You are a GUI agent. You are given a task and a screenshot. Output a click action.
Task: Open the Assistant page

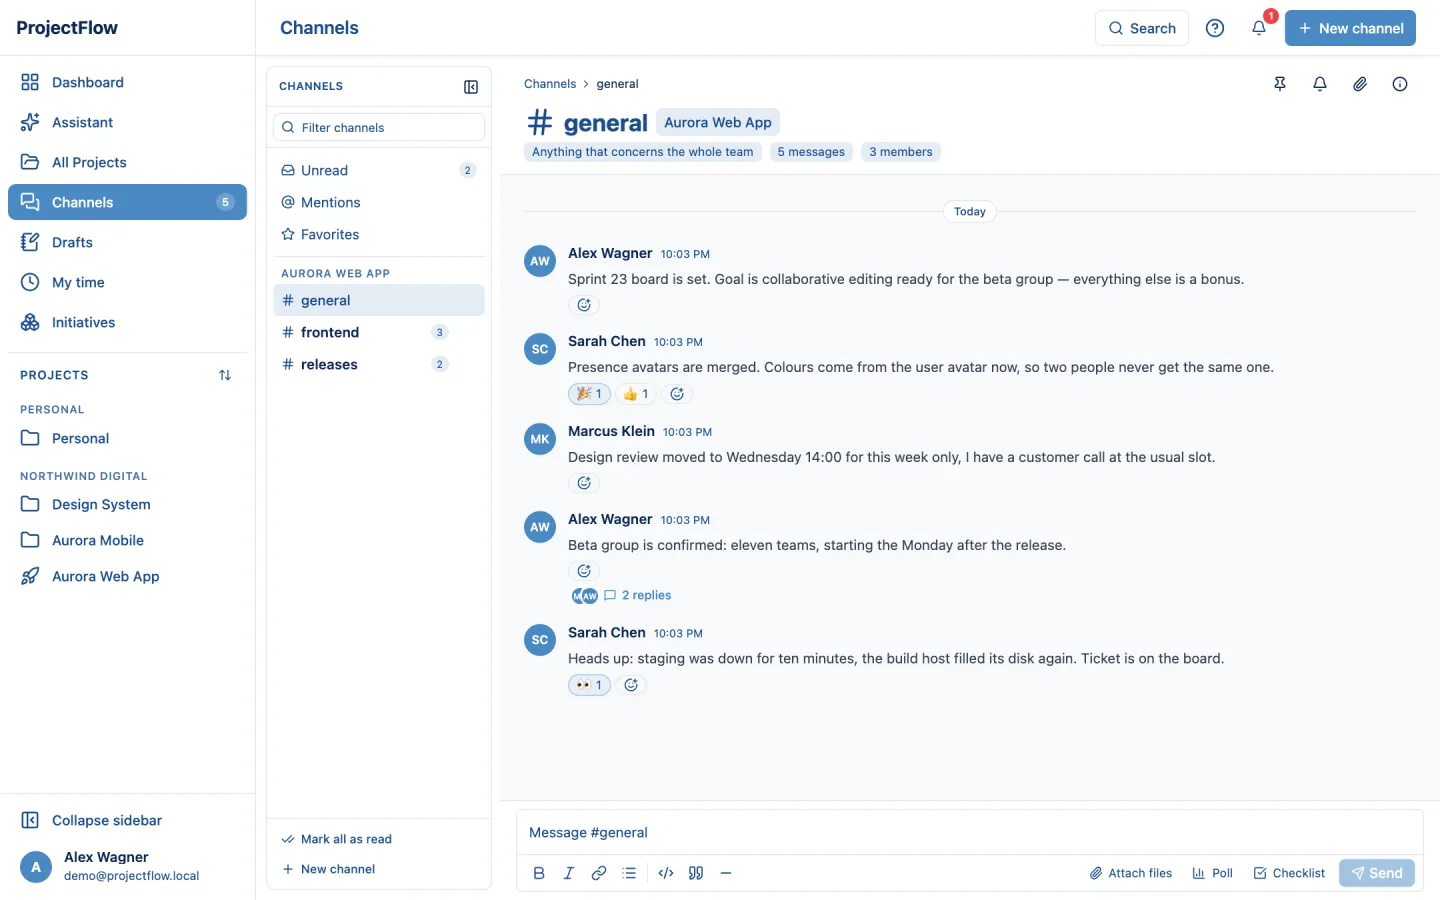point(127,122)
